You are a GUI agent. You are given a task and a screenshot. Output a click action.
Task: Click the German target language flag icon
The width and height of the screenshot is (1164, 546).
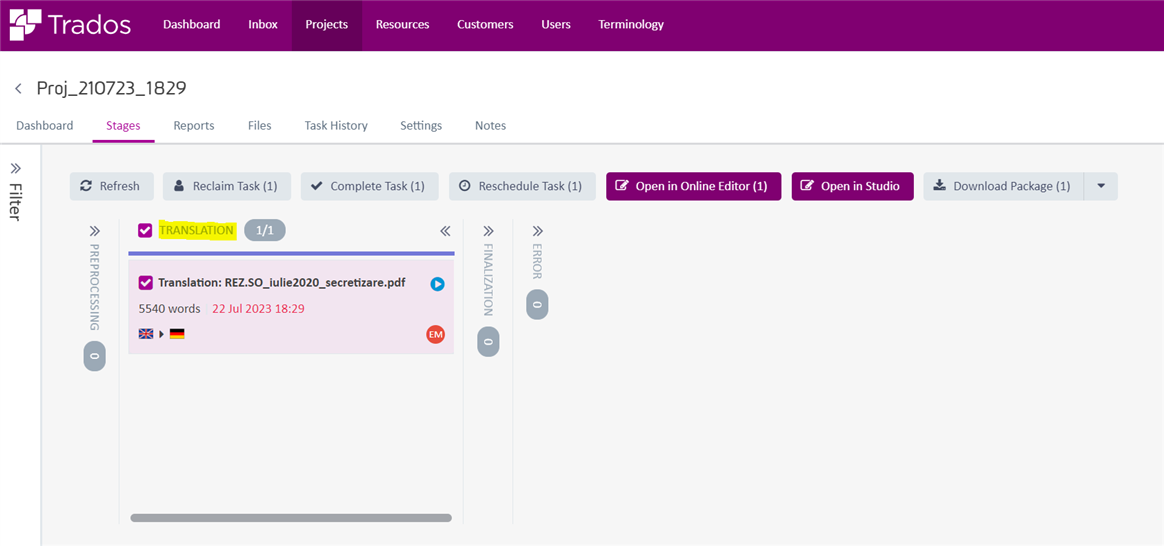point(177,334)
